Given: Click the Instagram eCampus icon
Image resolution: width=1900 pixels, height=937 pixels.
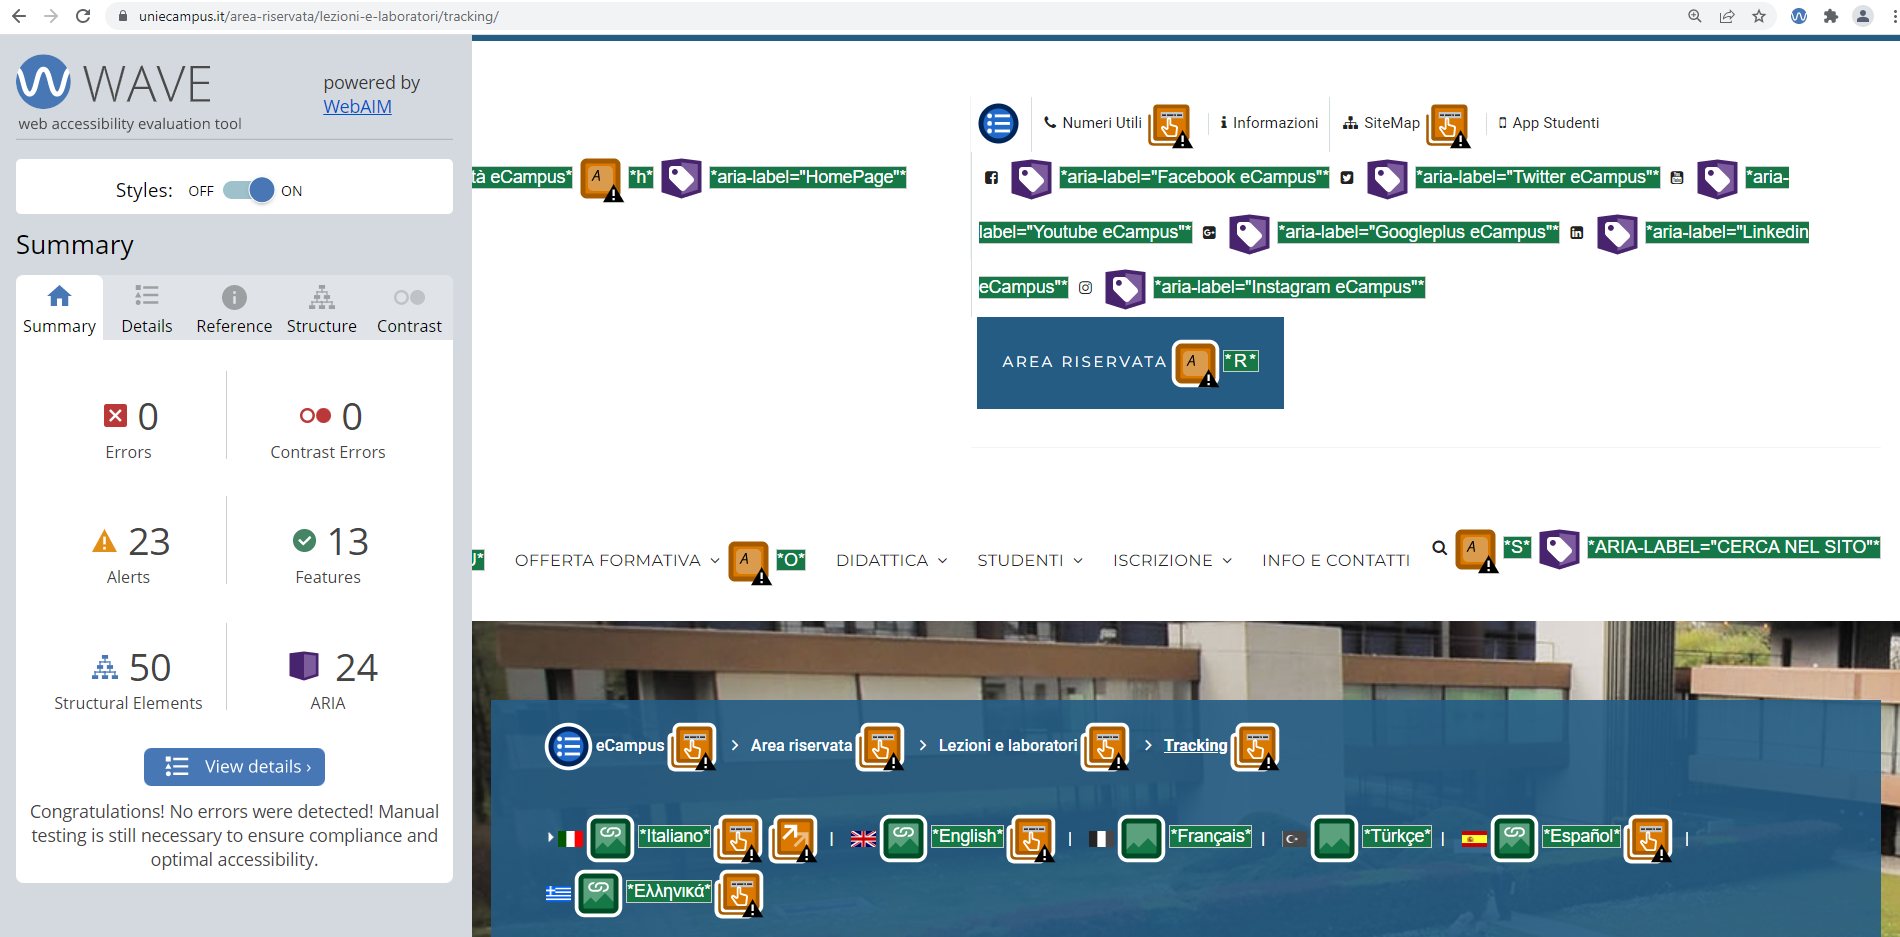Looking at the screenshot, I should 1085,287.
